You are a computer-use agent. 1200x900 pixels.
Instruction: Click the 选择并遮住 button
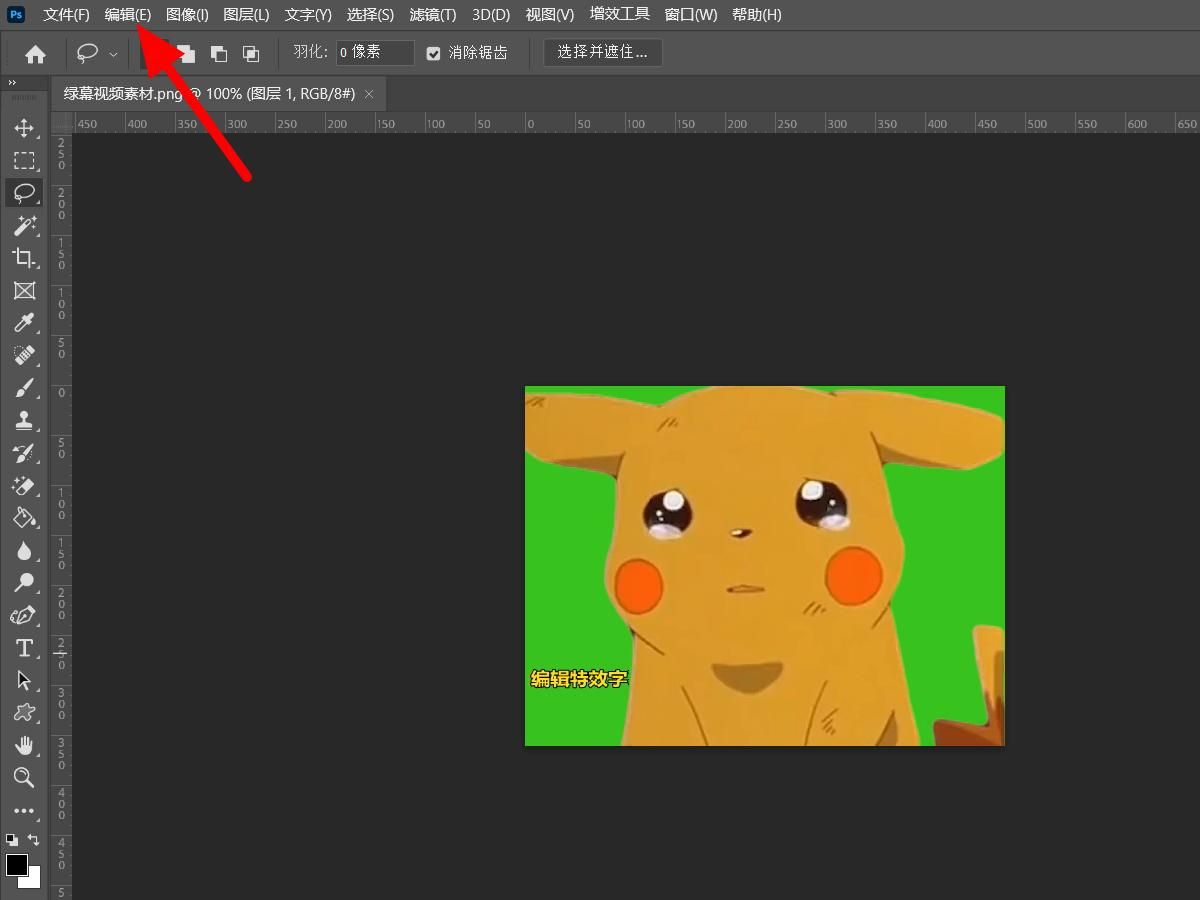pos(602,53)
